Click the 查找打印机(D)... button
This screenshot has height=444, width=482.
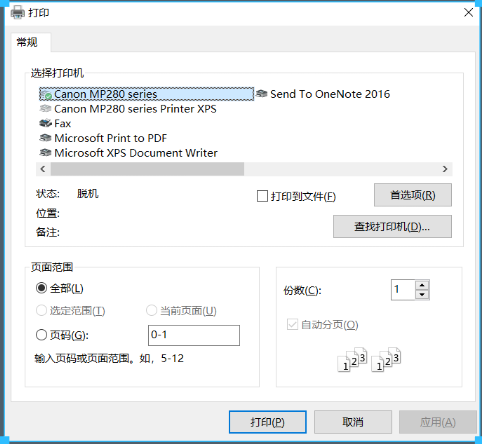click(x=392, y=227)
